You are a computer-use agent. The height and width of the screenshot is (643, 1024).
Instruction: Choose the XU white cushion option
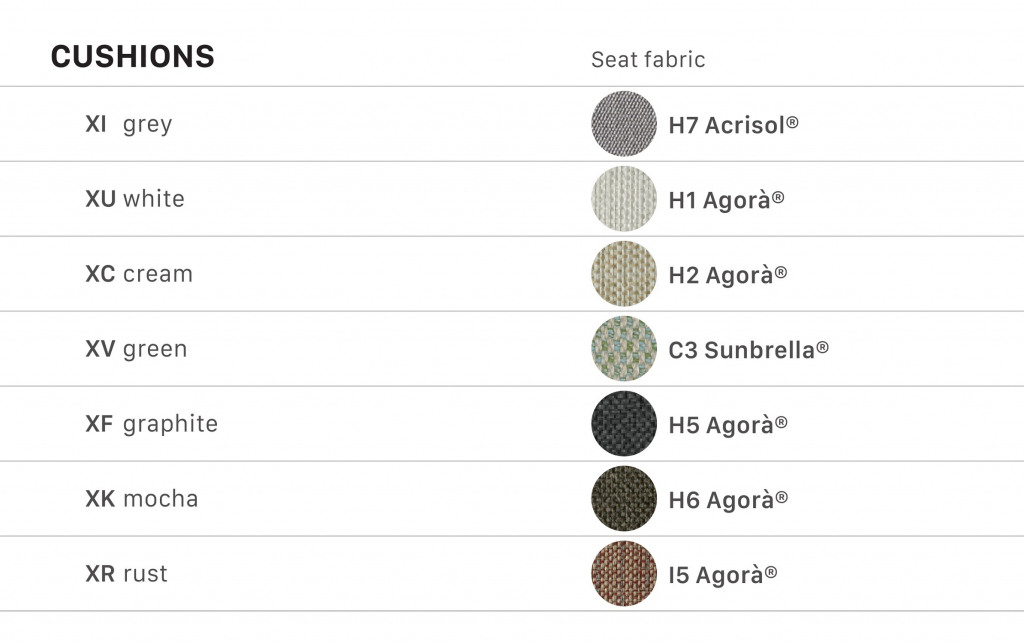click(135, 199)
